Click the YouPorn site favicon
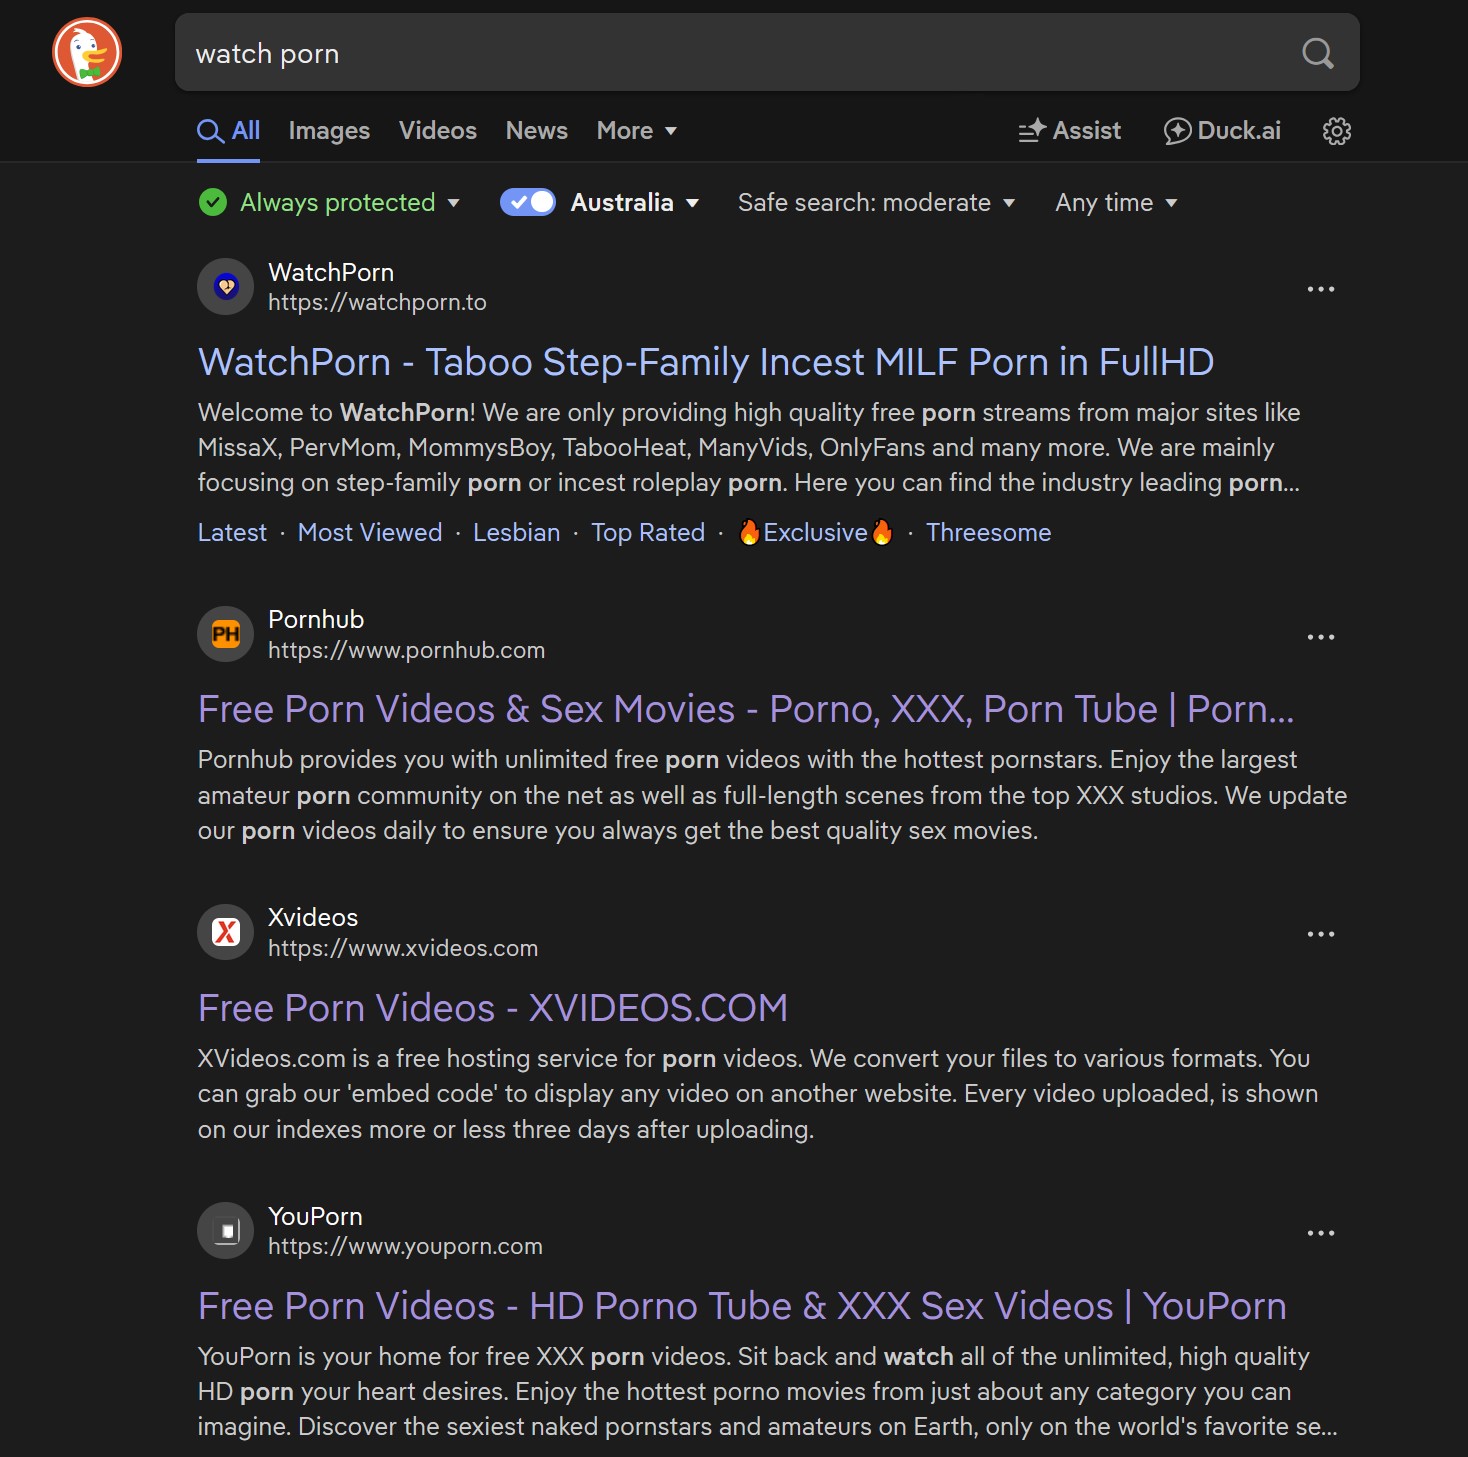 point(226,1230)
